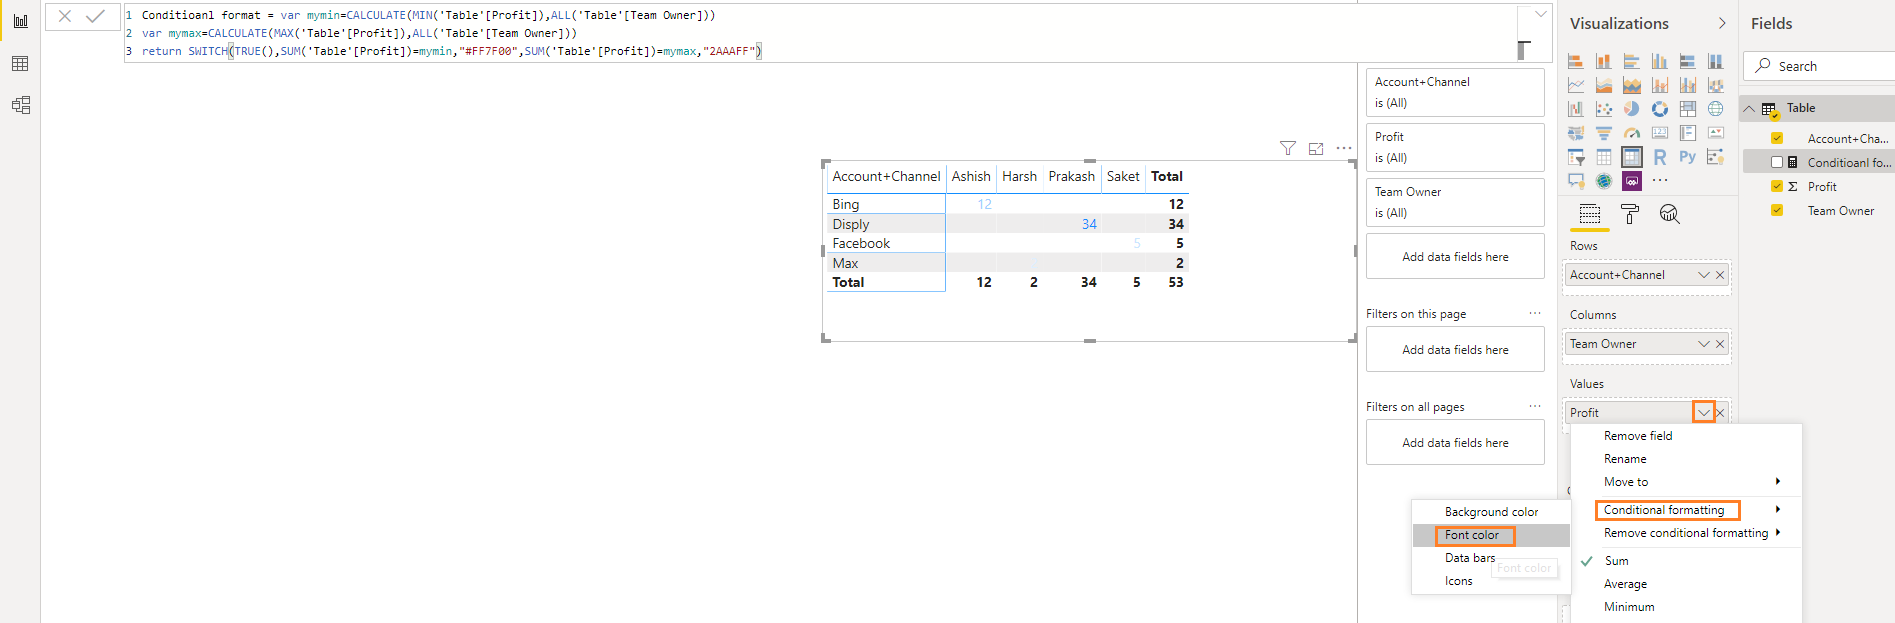Enter focus mode on the matrix
Screen dimensions: 1895x623
click(x=1316, y=148)
